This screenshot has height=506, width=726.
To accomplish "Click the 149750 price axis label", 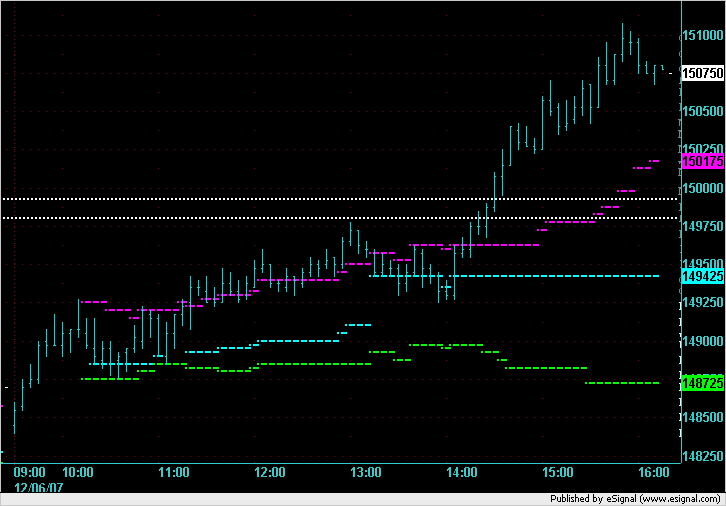I will click(703, 226).
